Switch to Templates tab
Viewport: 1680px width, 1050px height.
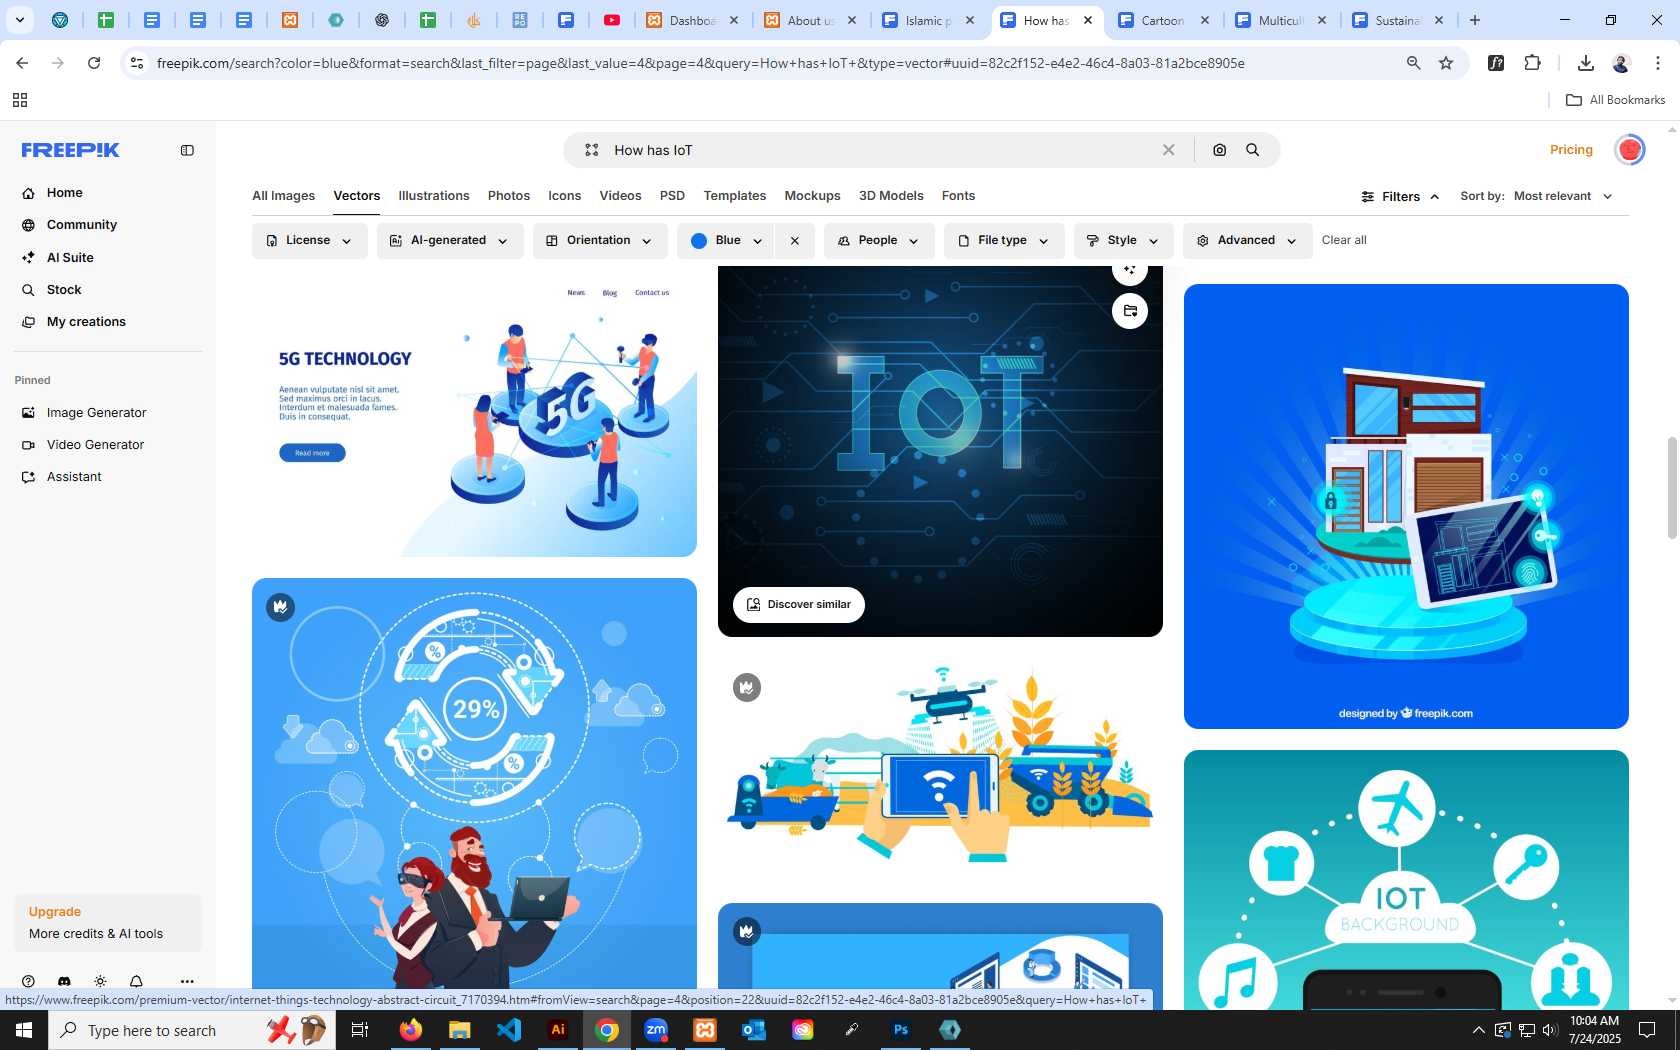[734, 196]
